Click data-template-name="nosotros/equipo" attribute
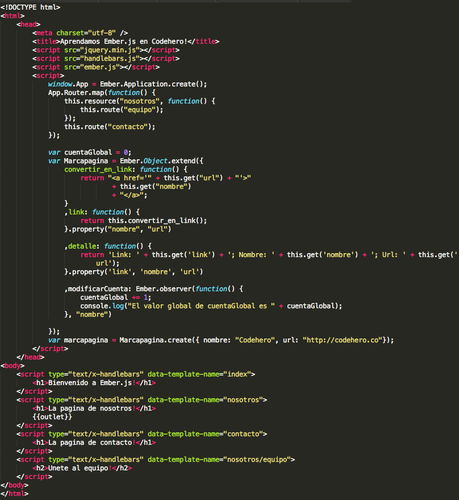Image resolution: width=459 pixels, height=500 pixels. pyautogui.click(x=219, y=459)
